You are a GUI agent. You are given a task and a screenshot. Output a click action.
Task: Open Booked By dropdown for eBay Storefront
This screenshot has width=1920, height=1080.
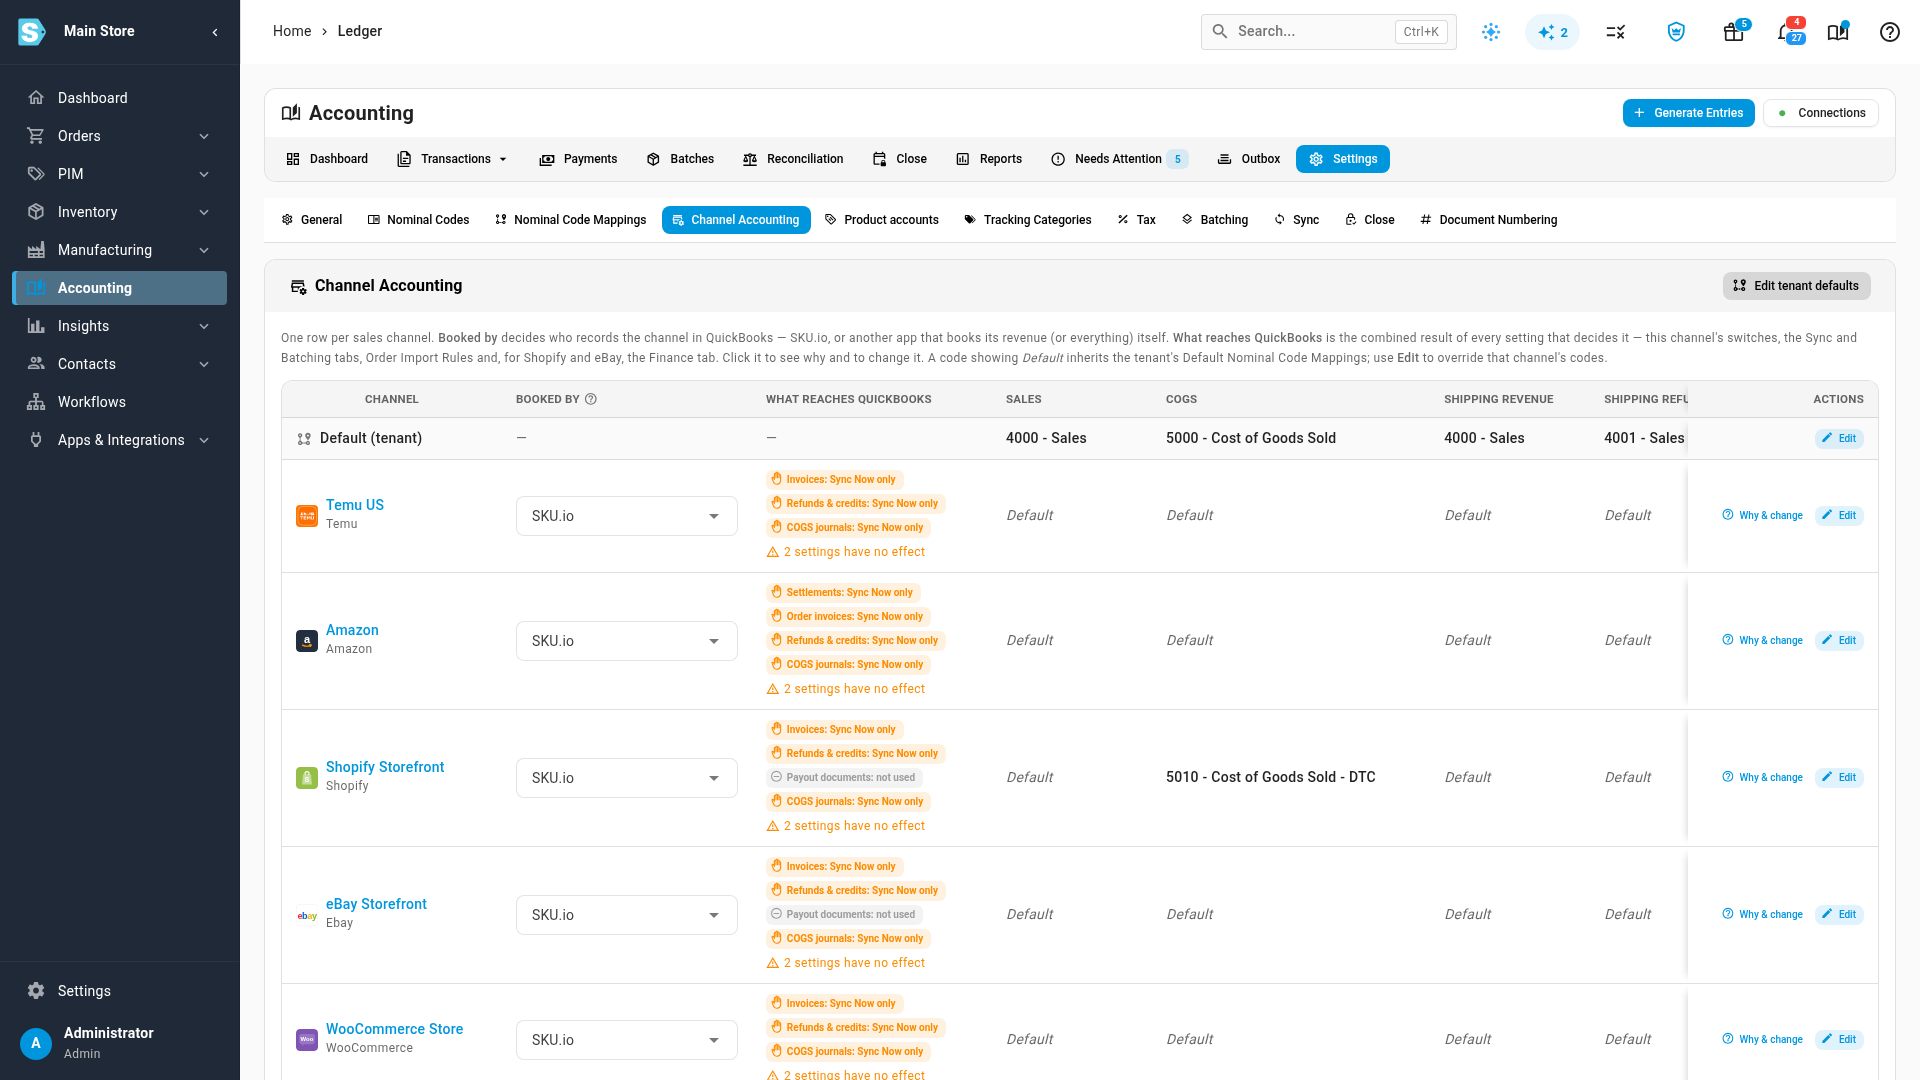click(627, 915)
